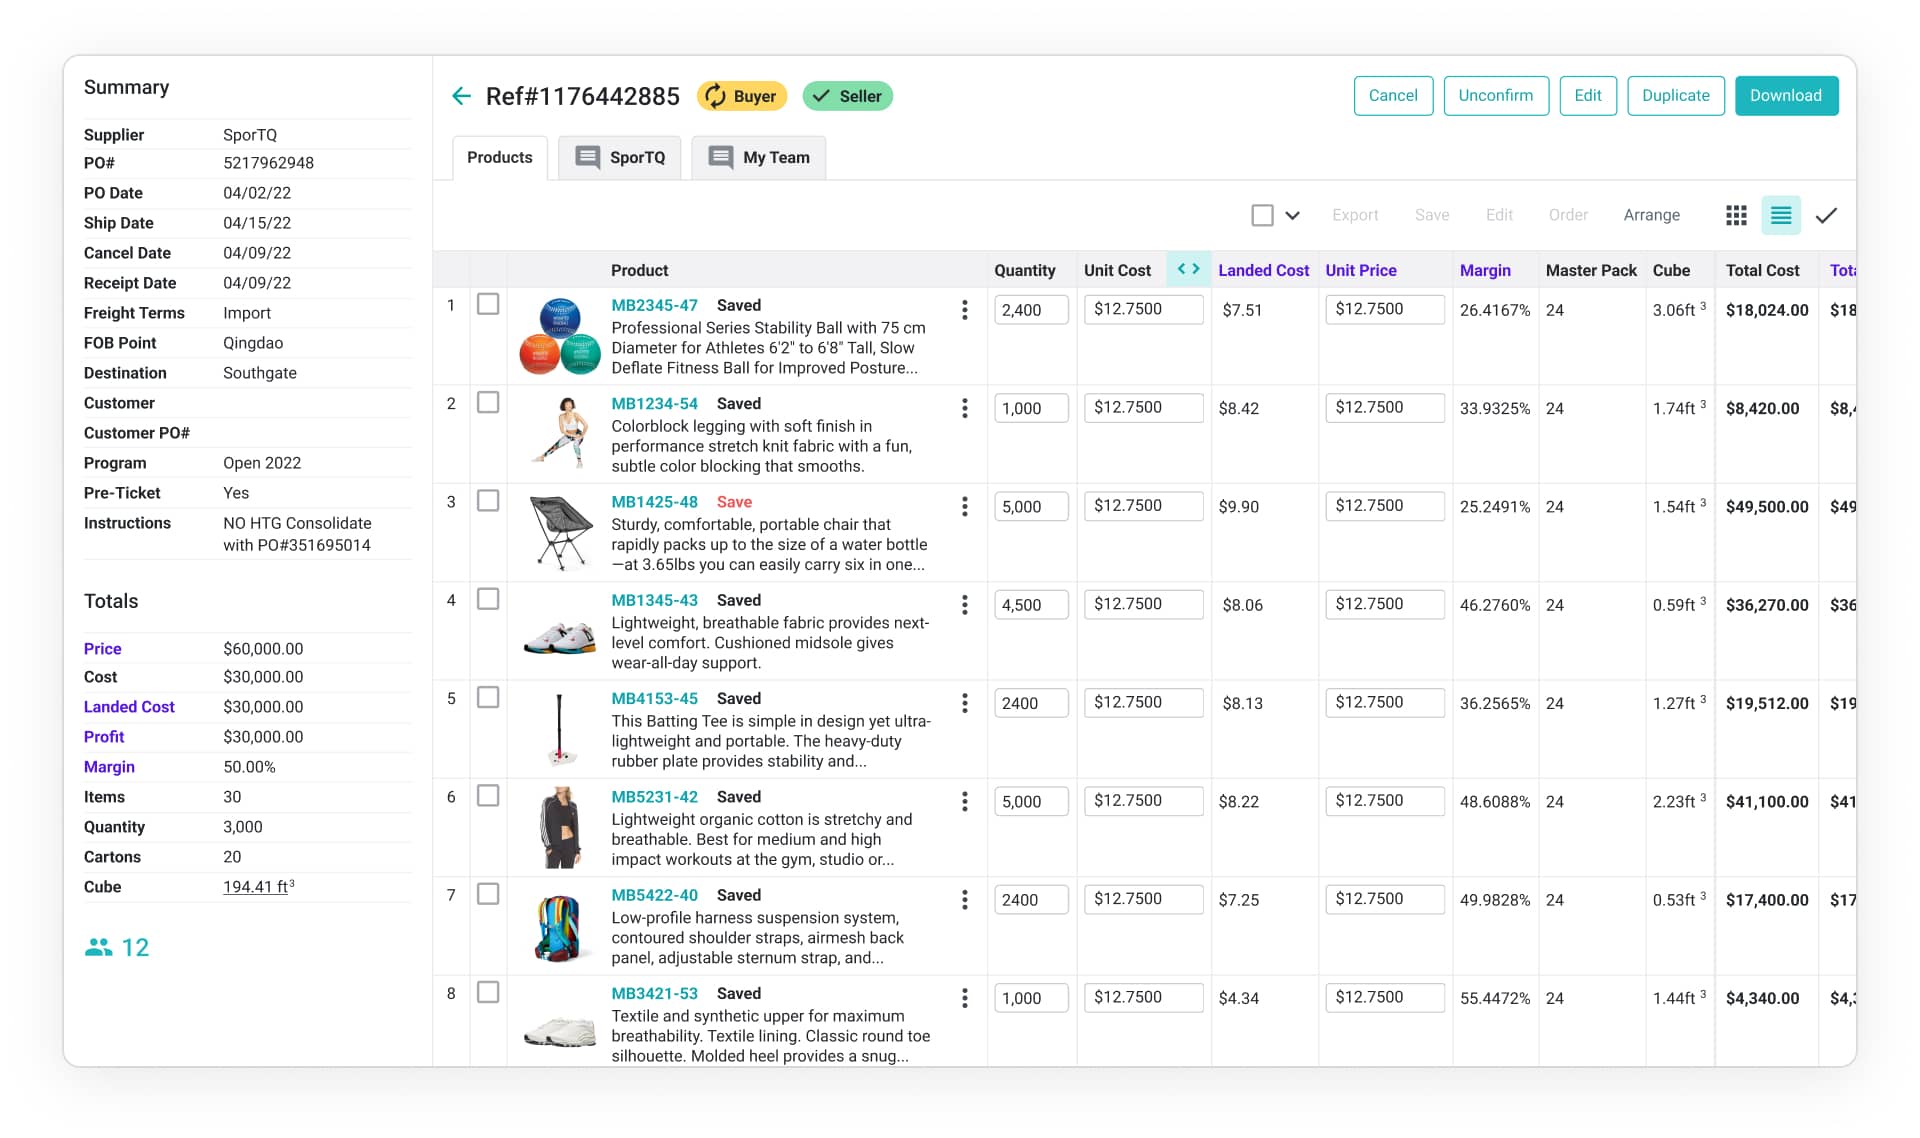The width and height of the screenshot is (1920, 1138).
Task: Switch to grid view icon
Action: click(x=1736, y=215)
